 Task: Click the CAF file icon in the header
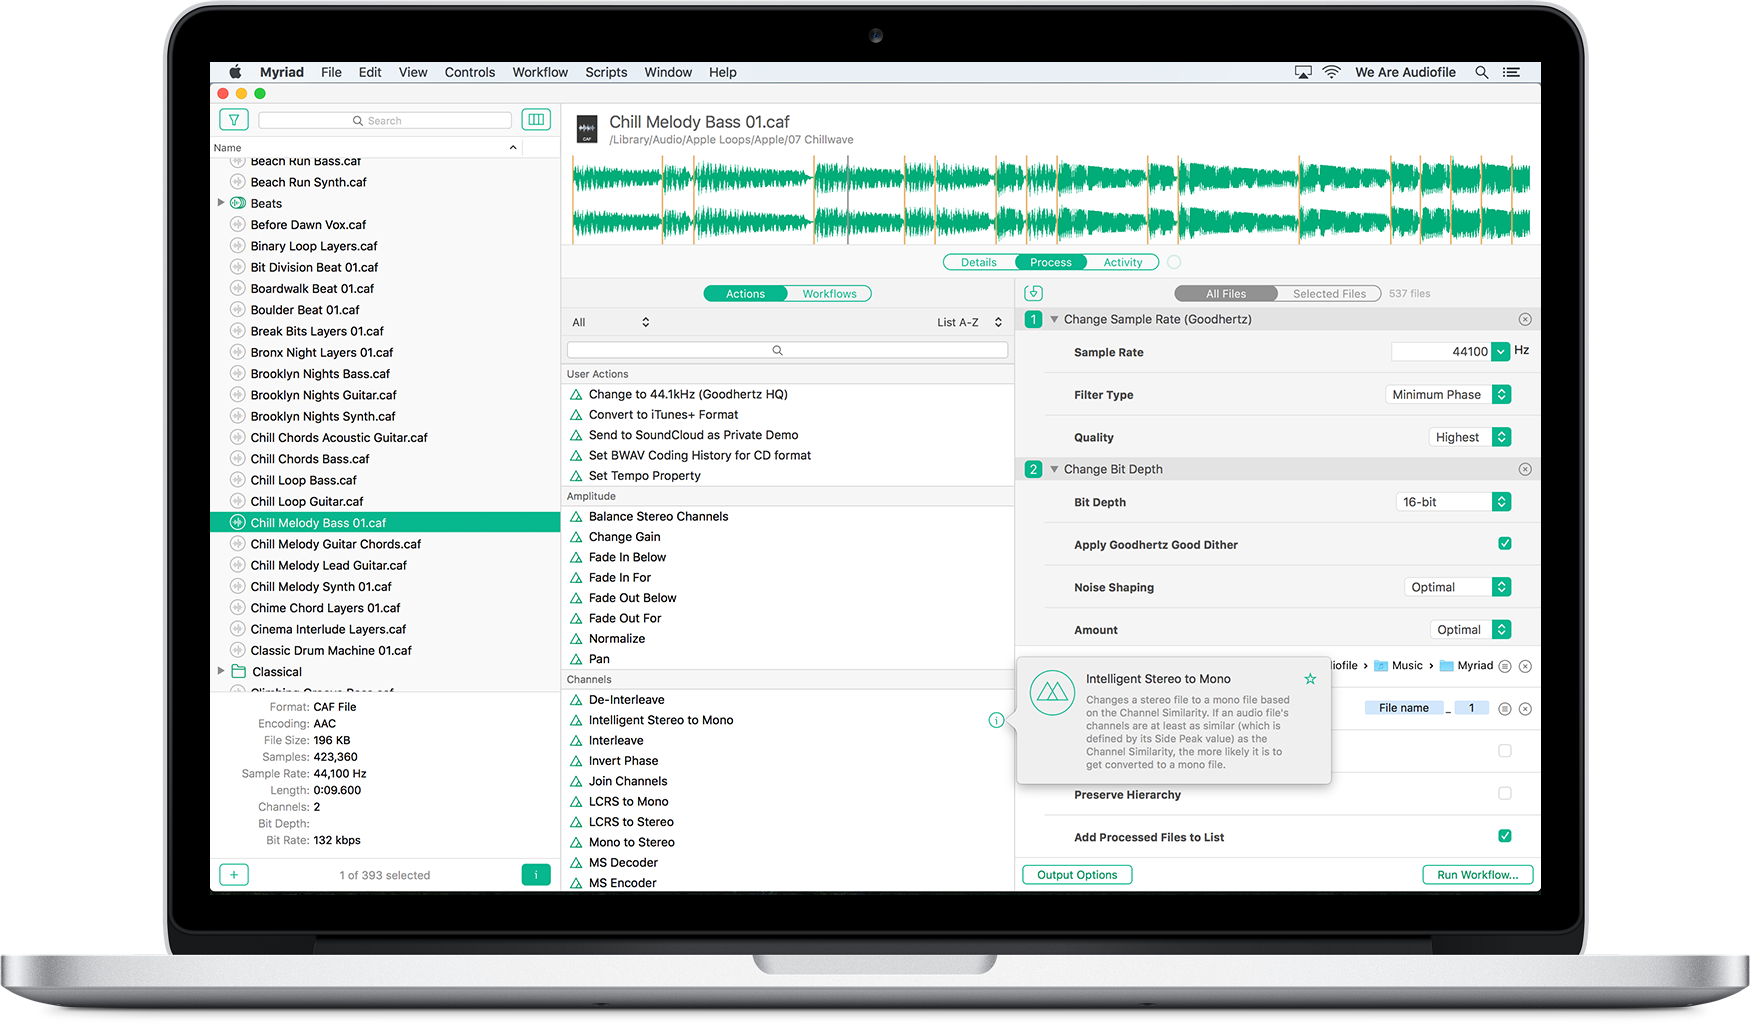point(587,129)
